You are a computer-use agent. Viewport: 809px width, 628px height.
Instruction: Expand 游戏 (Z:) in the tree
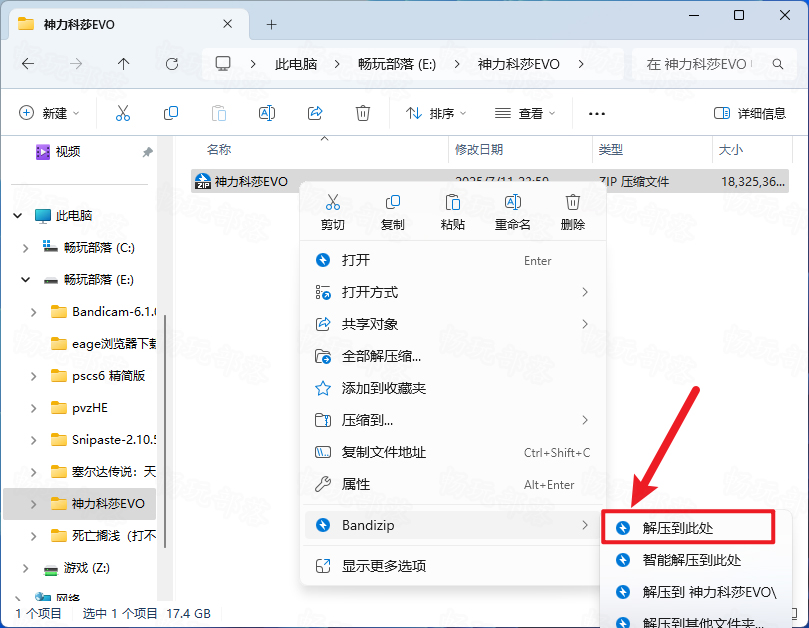[x=26, y=568]
